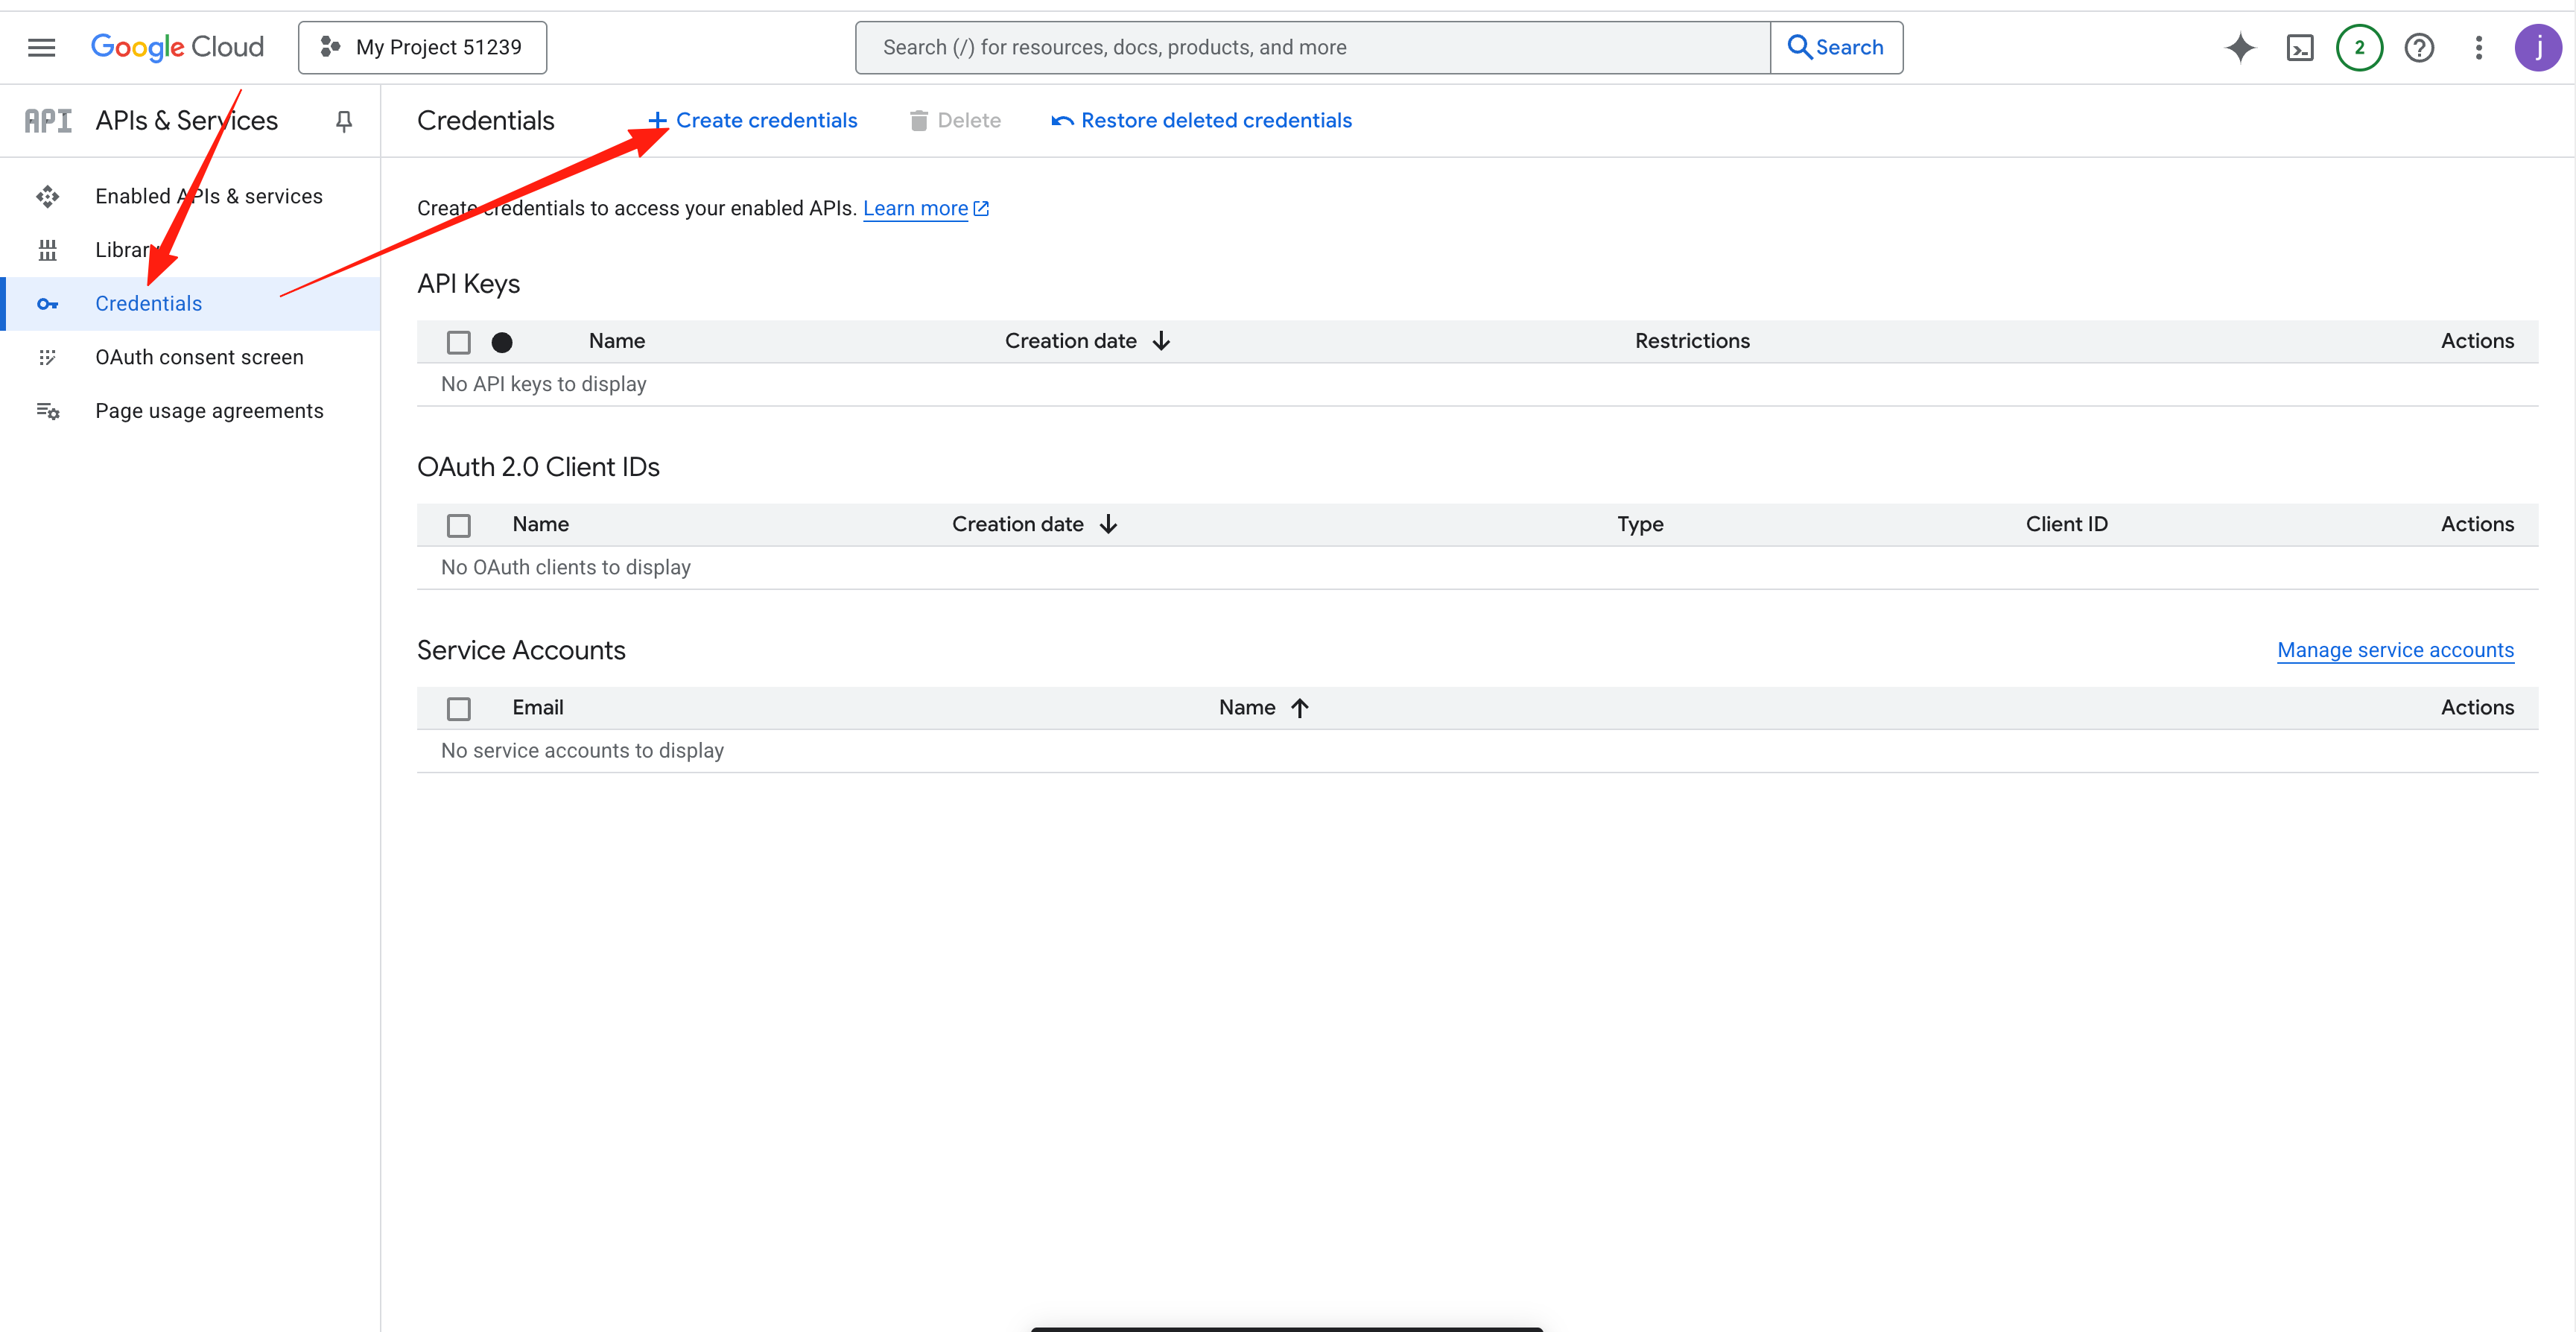The height and width of the screenshot is (1332, 2576).
Task: Toggle API Keys select-all checkbox
Action: (458, 342)
